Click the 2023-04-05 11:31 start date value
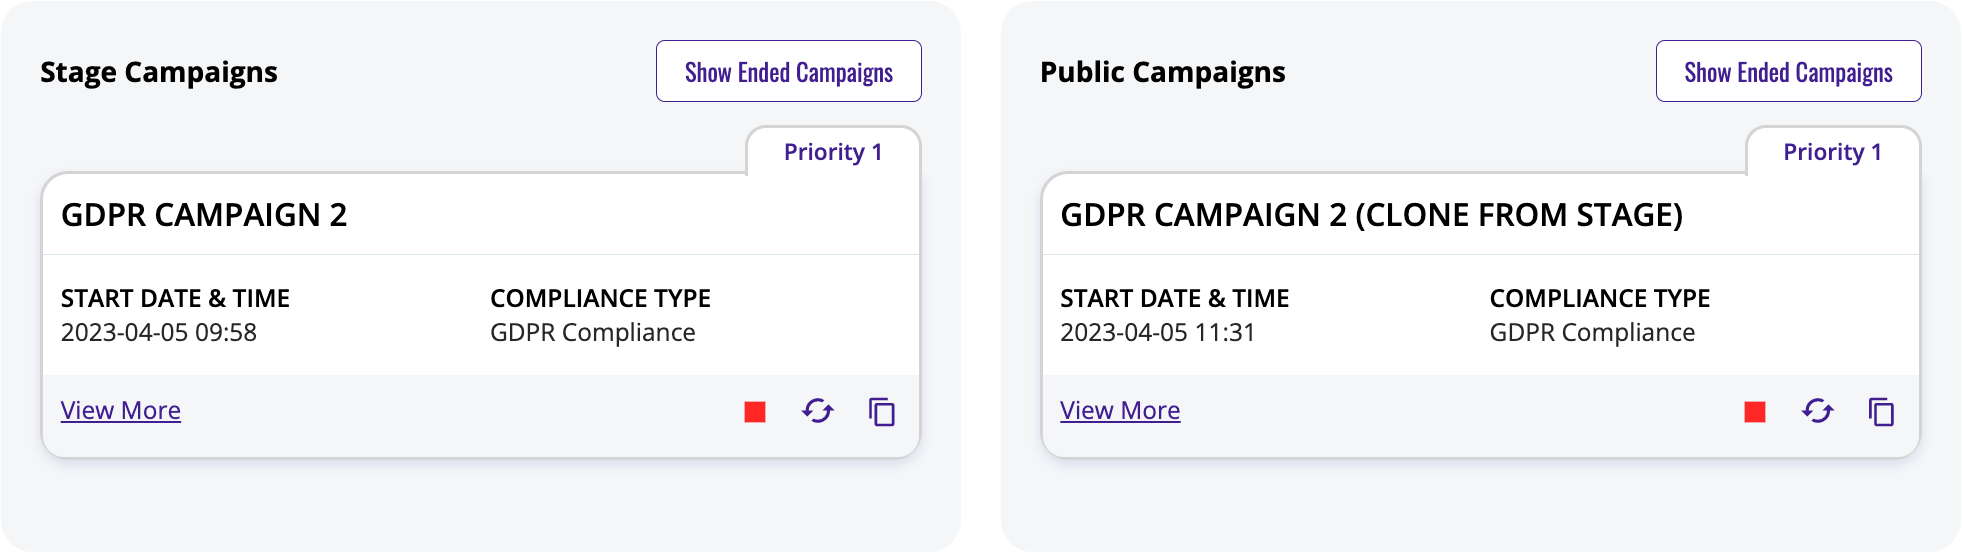 tap(1158, 333)
